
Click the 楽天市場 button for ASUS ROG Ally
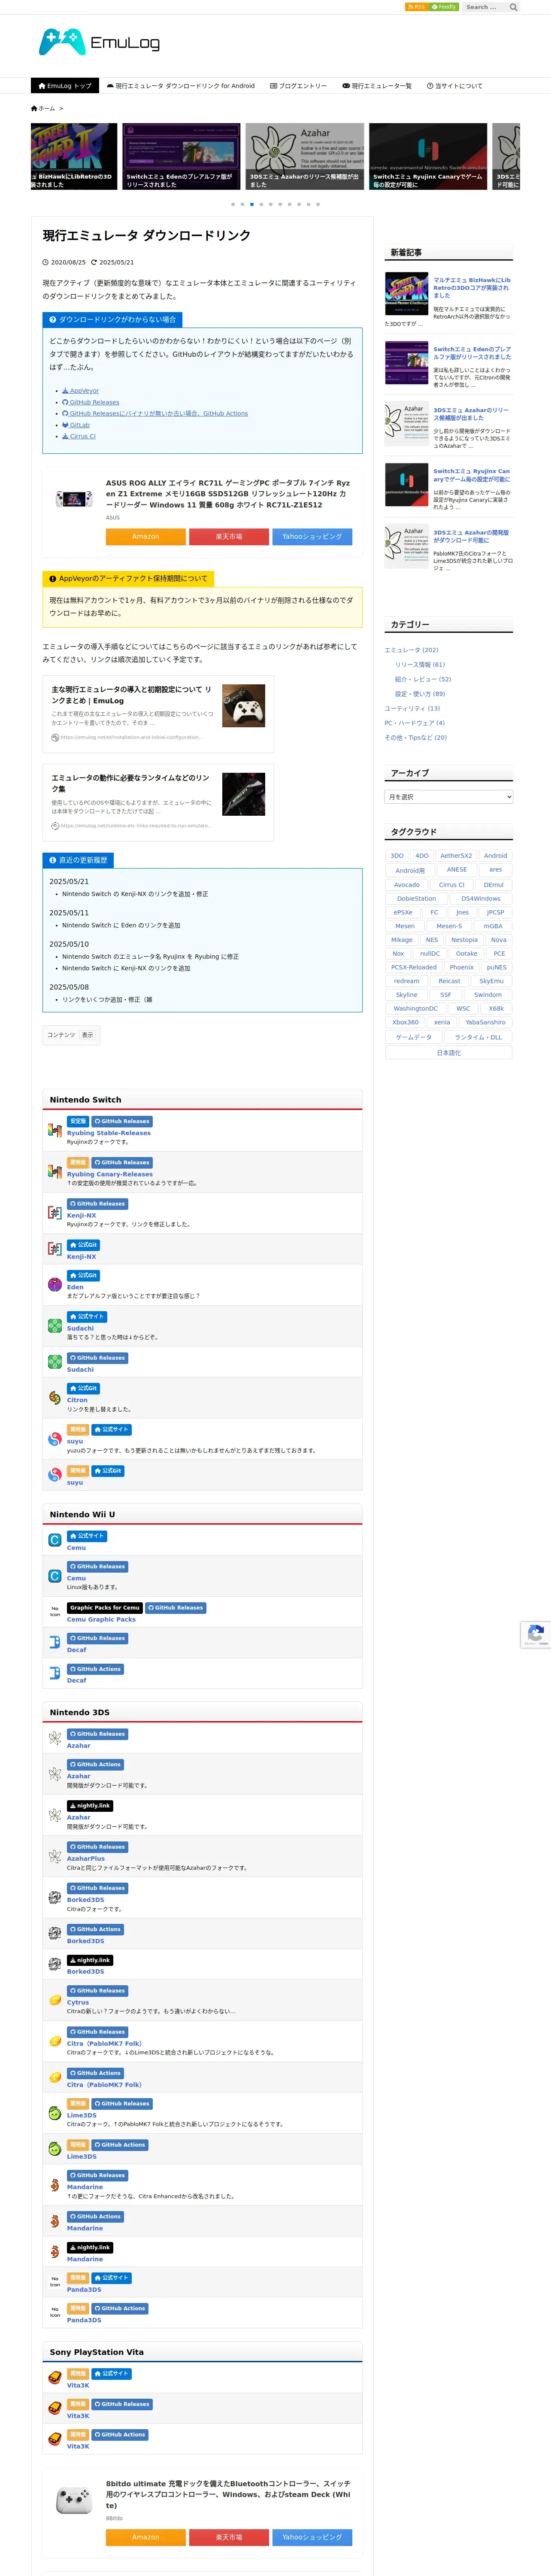(x=229, y=537)
